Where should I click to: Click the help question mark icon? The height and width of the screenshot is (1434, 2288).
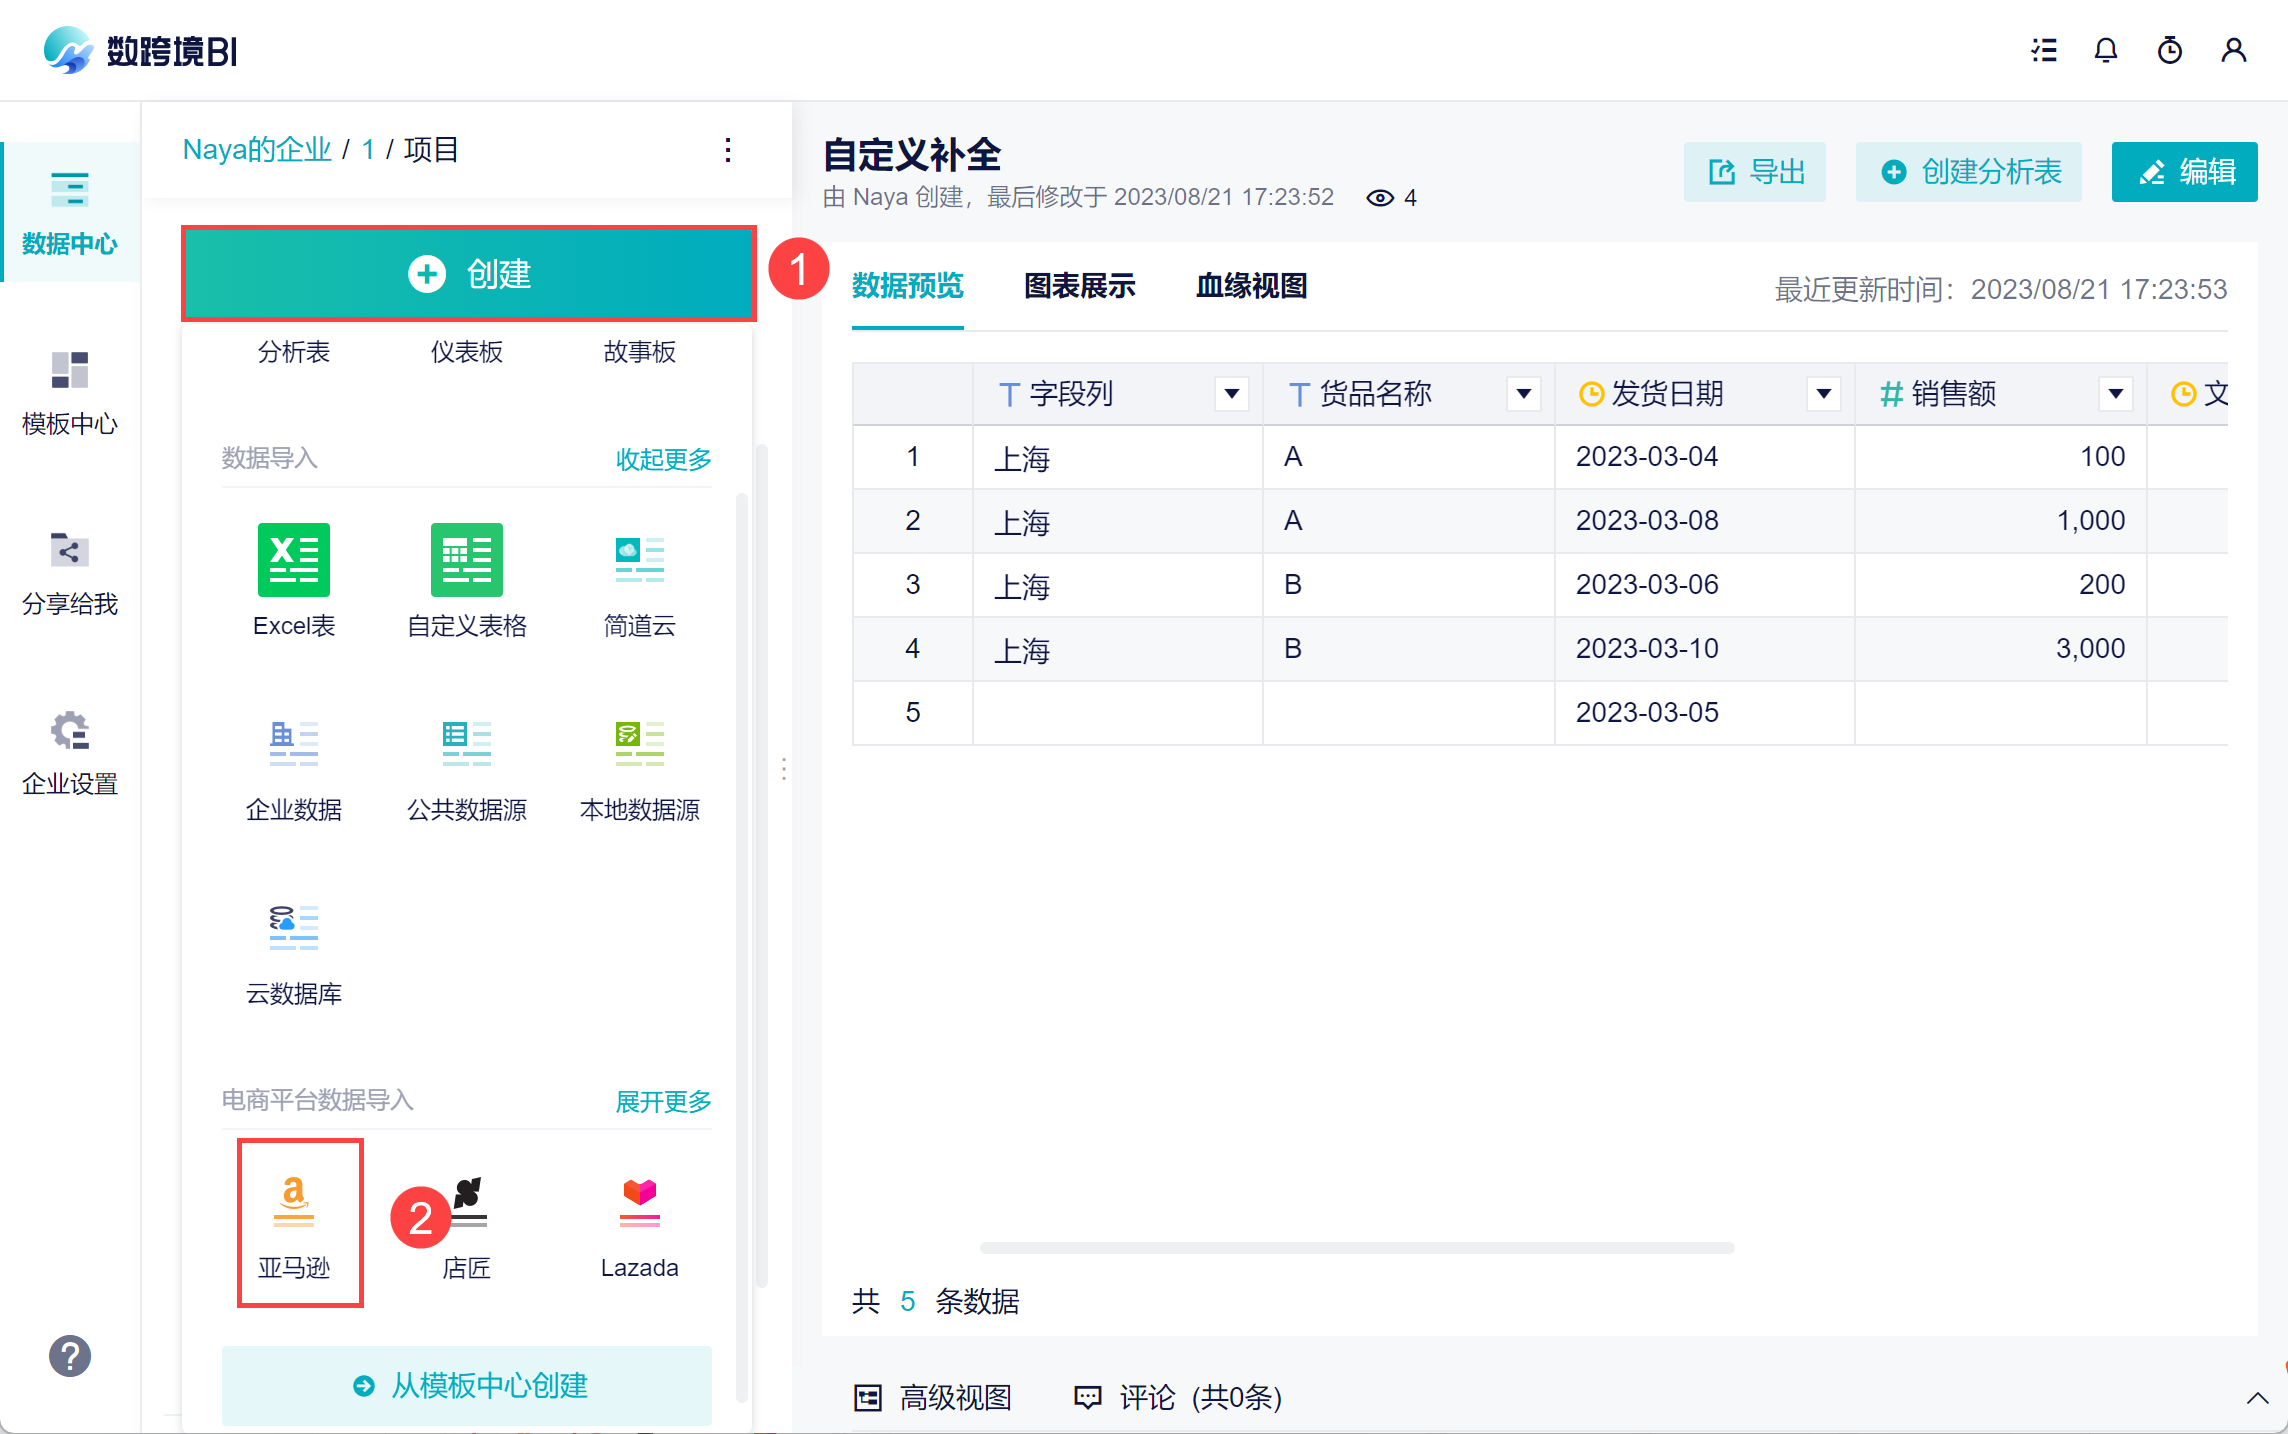[x=69, y=1356]
